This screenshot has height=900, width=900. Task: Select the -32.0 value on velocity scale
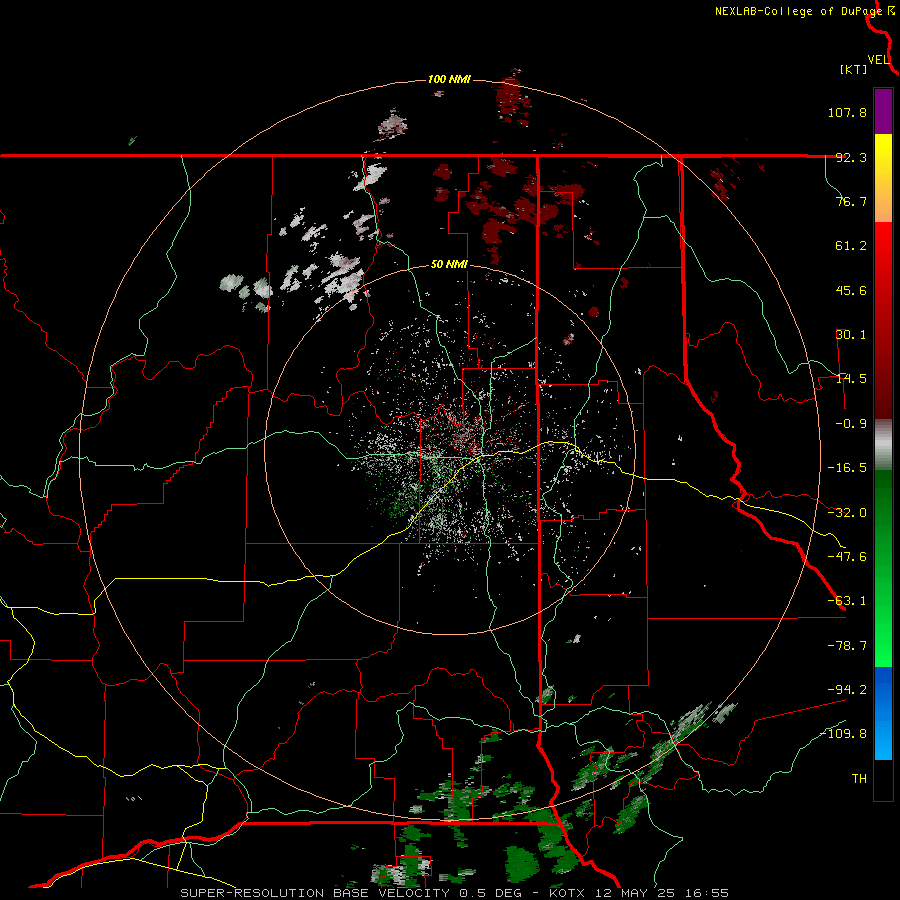tap(847, 513)
